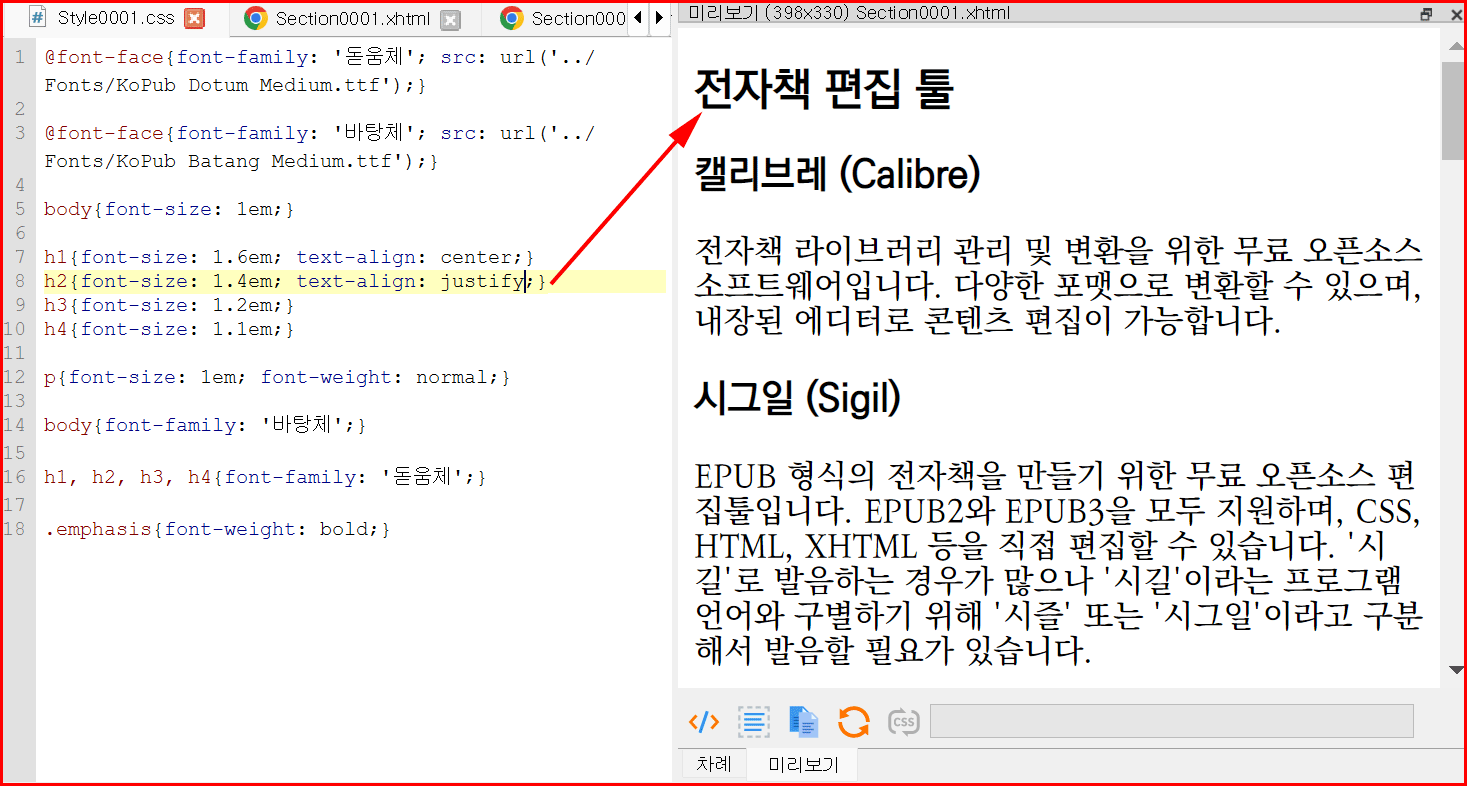The width and height of the screenshot is (1467, 786).
Task: Reload the preview with orange refresh icon
Action: (853, 721)
